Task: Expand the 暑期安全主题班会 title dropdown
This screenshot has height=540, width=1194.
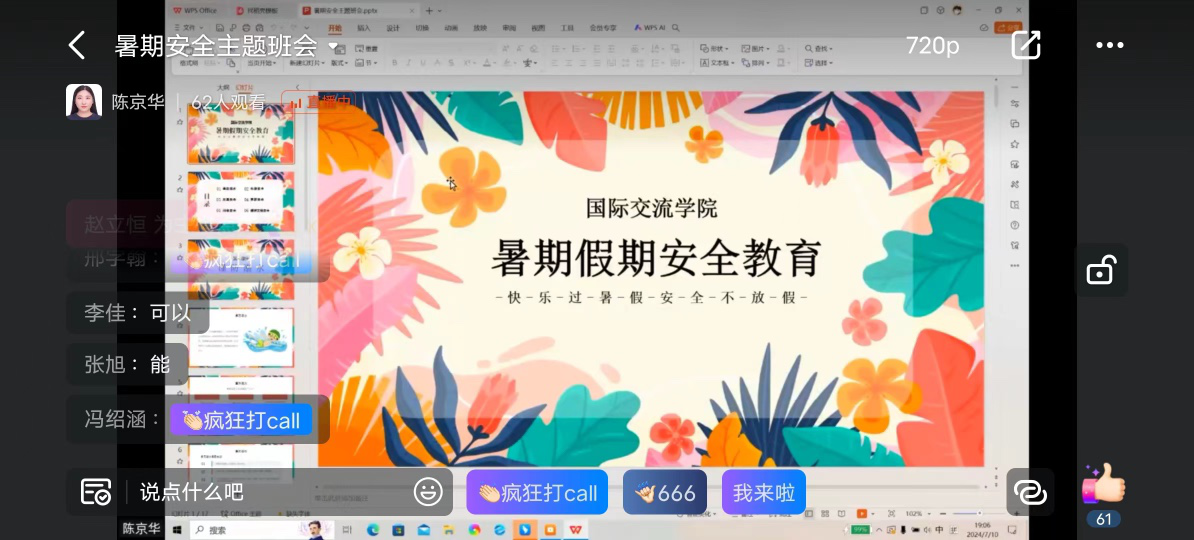Action: tap(333, 46)
